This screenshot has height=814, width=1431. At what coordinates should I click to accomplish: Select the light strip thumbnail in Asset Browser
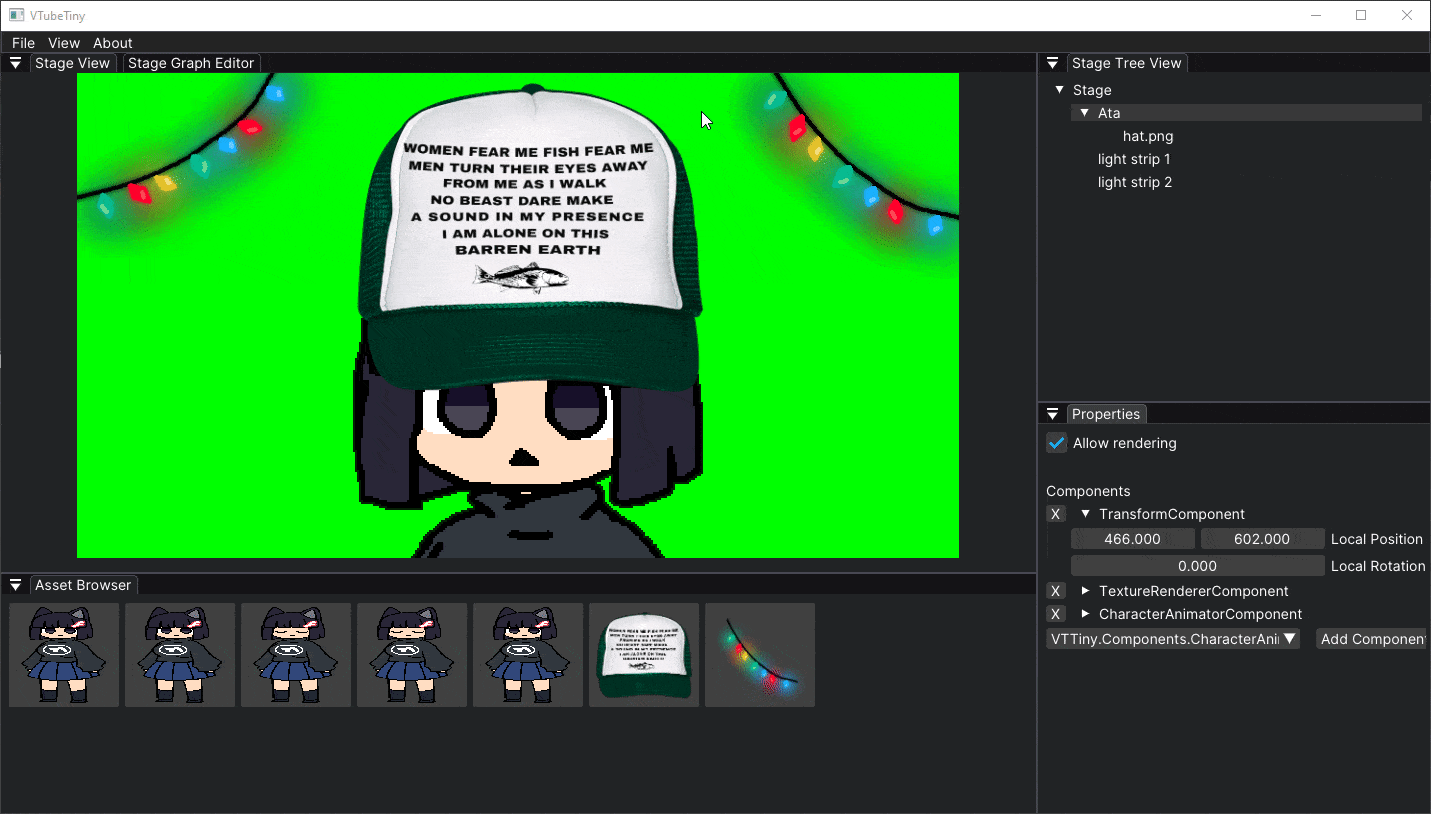pos(760,655)
